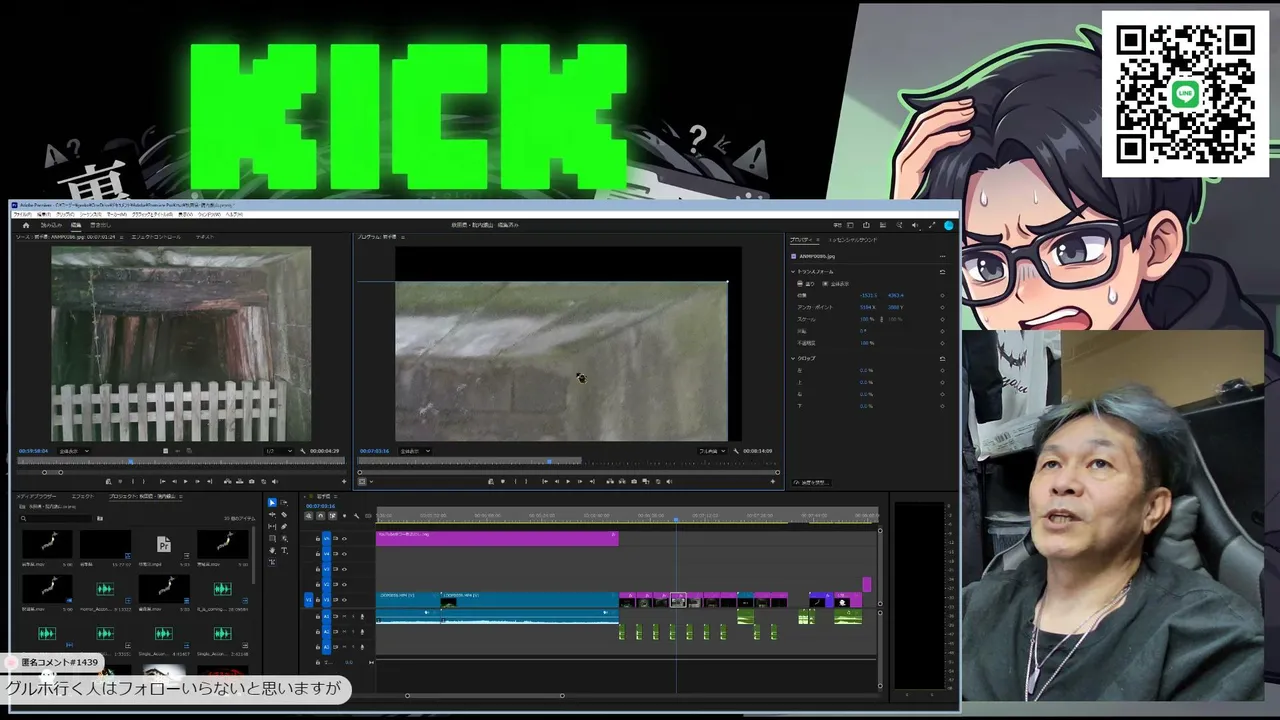Open Source monitor zoom level dropdown
Screen dimensions: 1280x720
pos(73,451)
